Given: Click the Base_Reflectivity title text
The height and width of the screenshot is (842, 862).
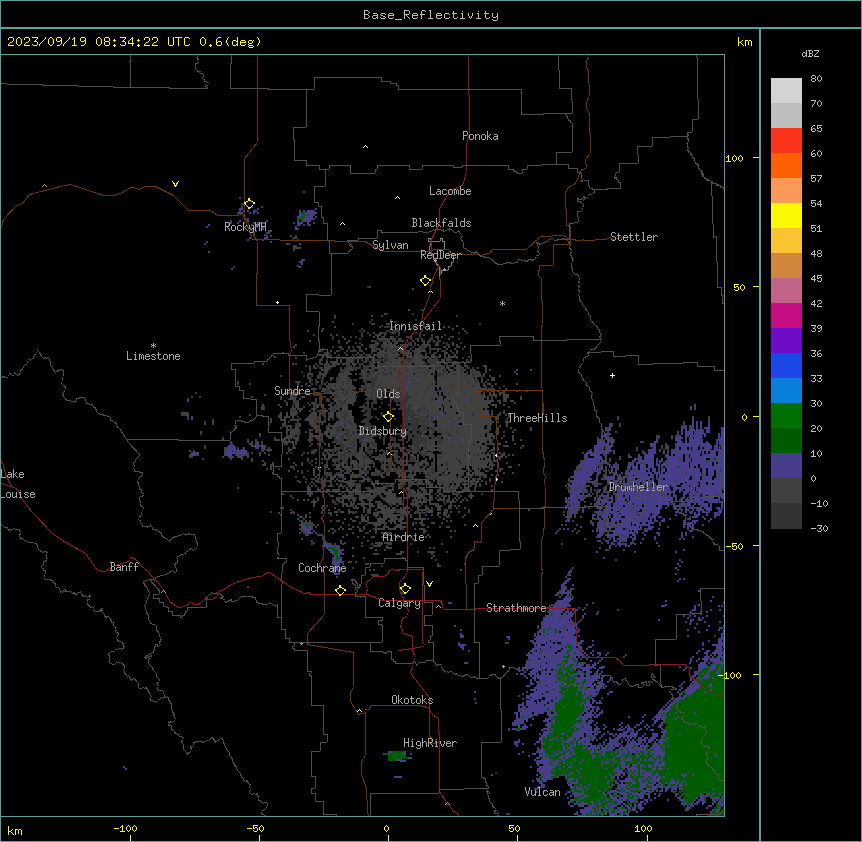Looking at the screenshot, I should (x=431, y=15).
